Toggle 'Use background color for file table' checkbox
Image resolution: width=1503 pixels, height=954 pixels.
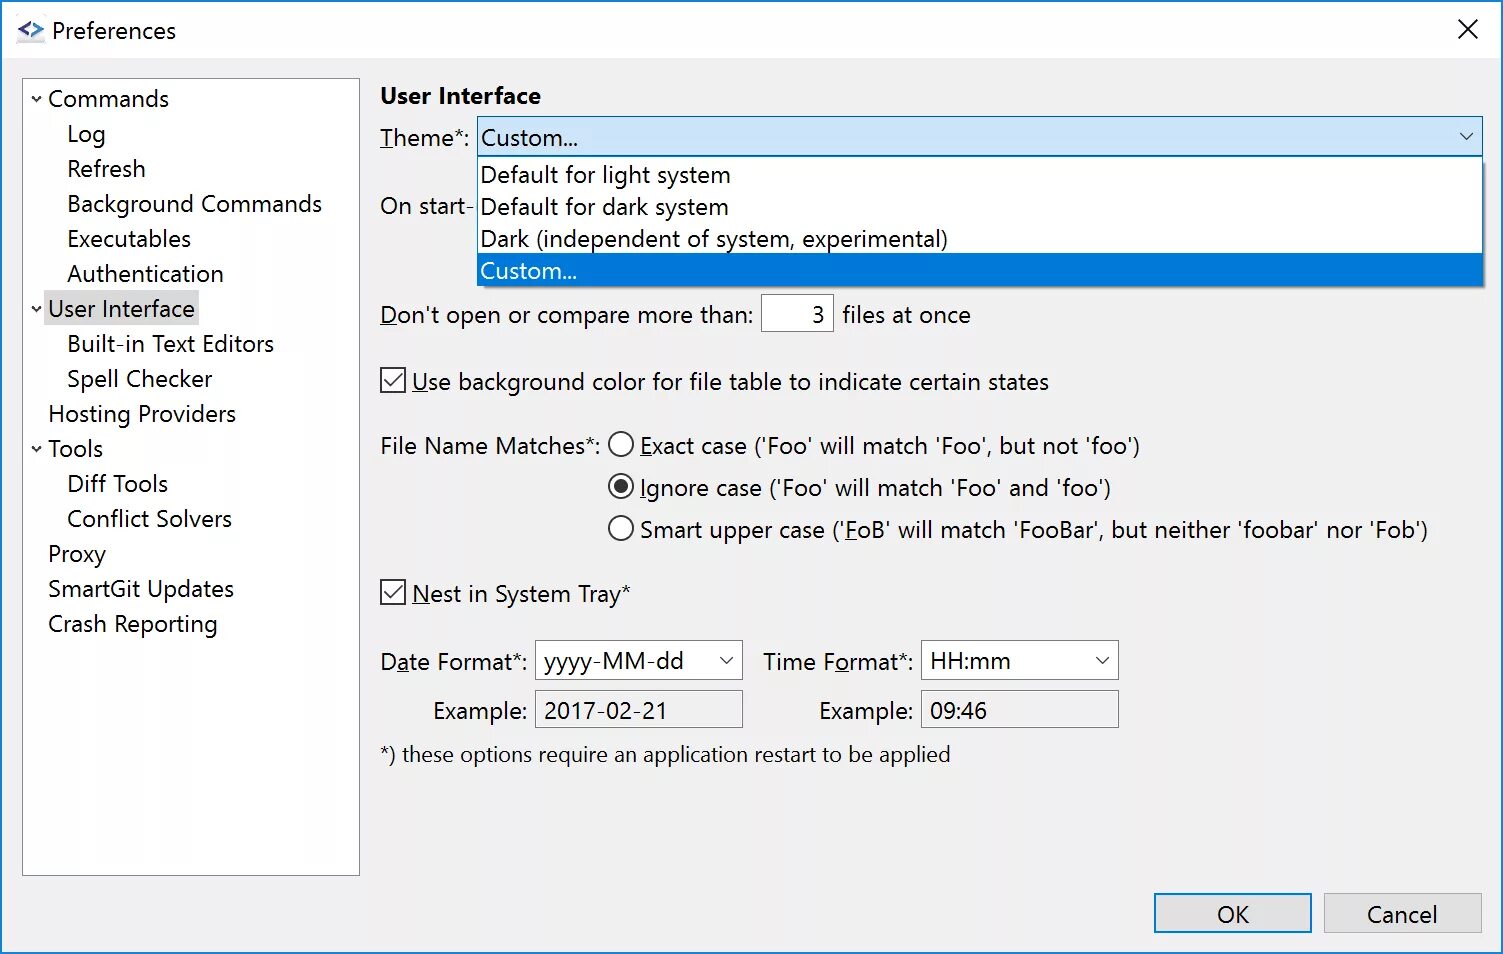point(393,381)
